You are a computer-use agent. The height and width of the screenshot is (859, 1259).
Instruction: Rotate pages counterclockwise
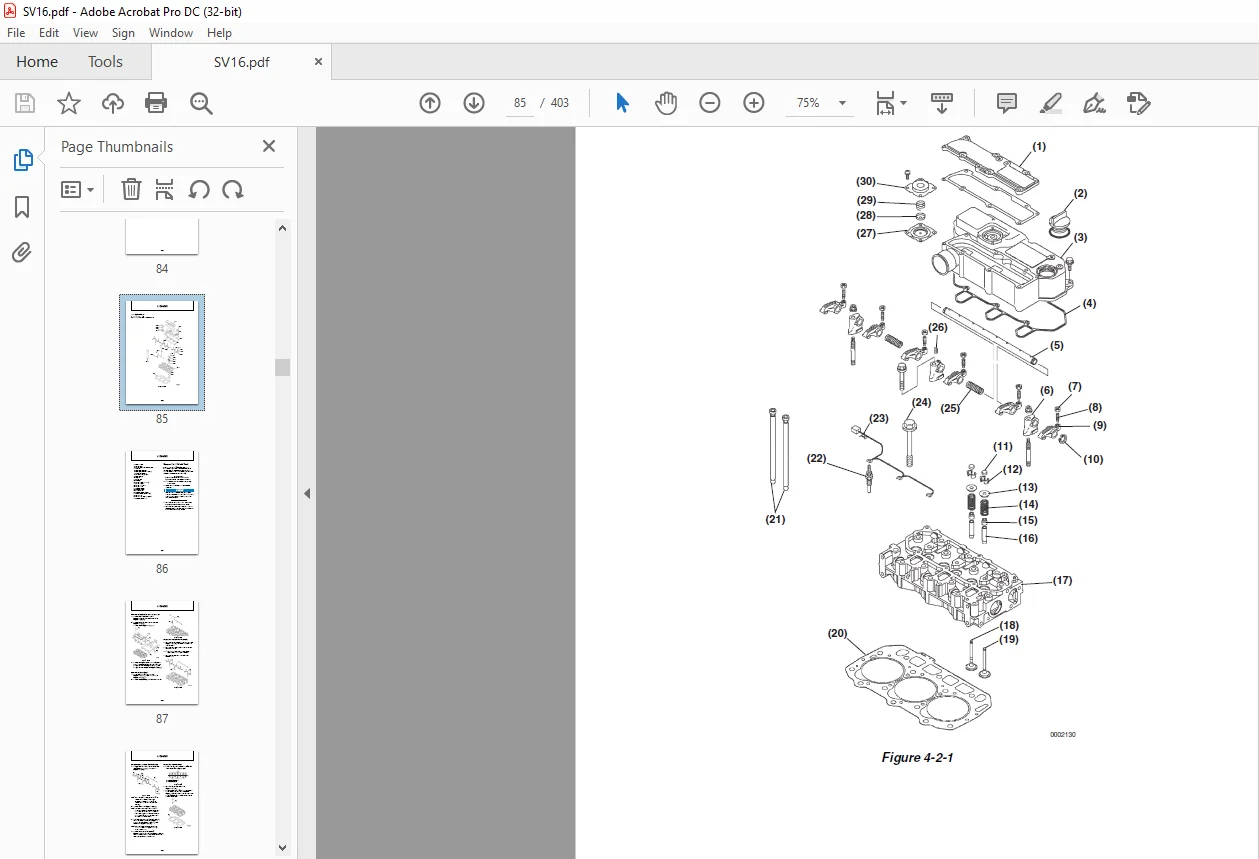tap(199, 189)
